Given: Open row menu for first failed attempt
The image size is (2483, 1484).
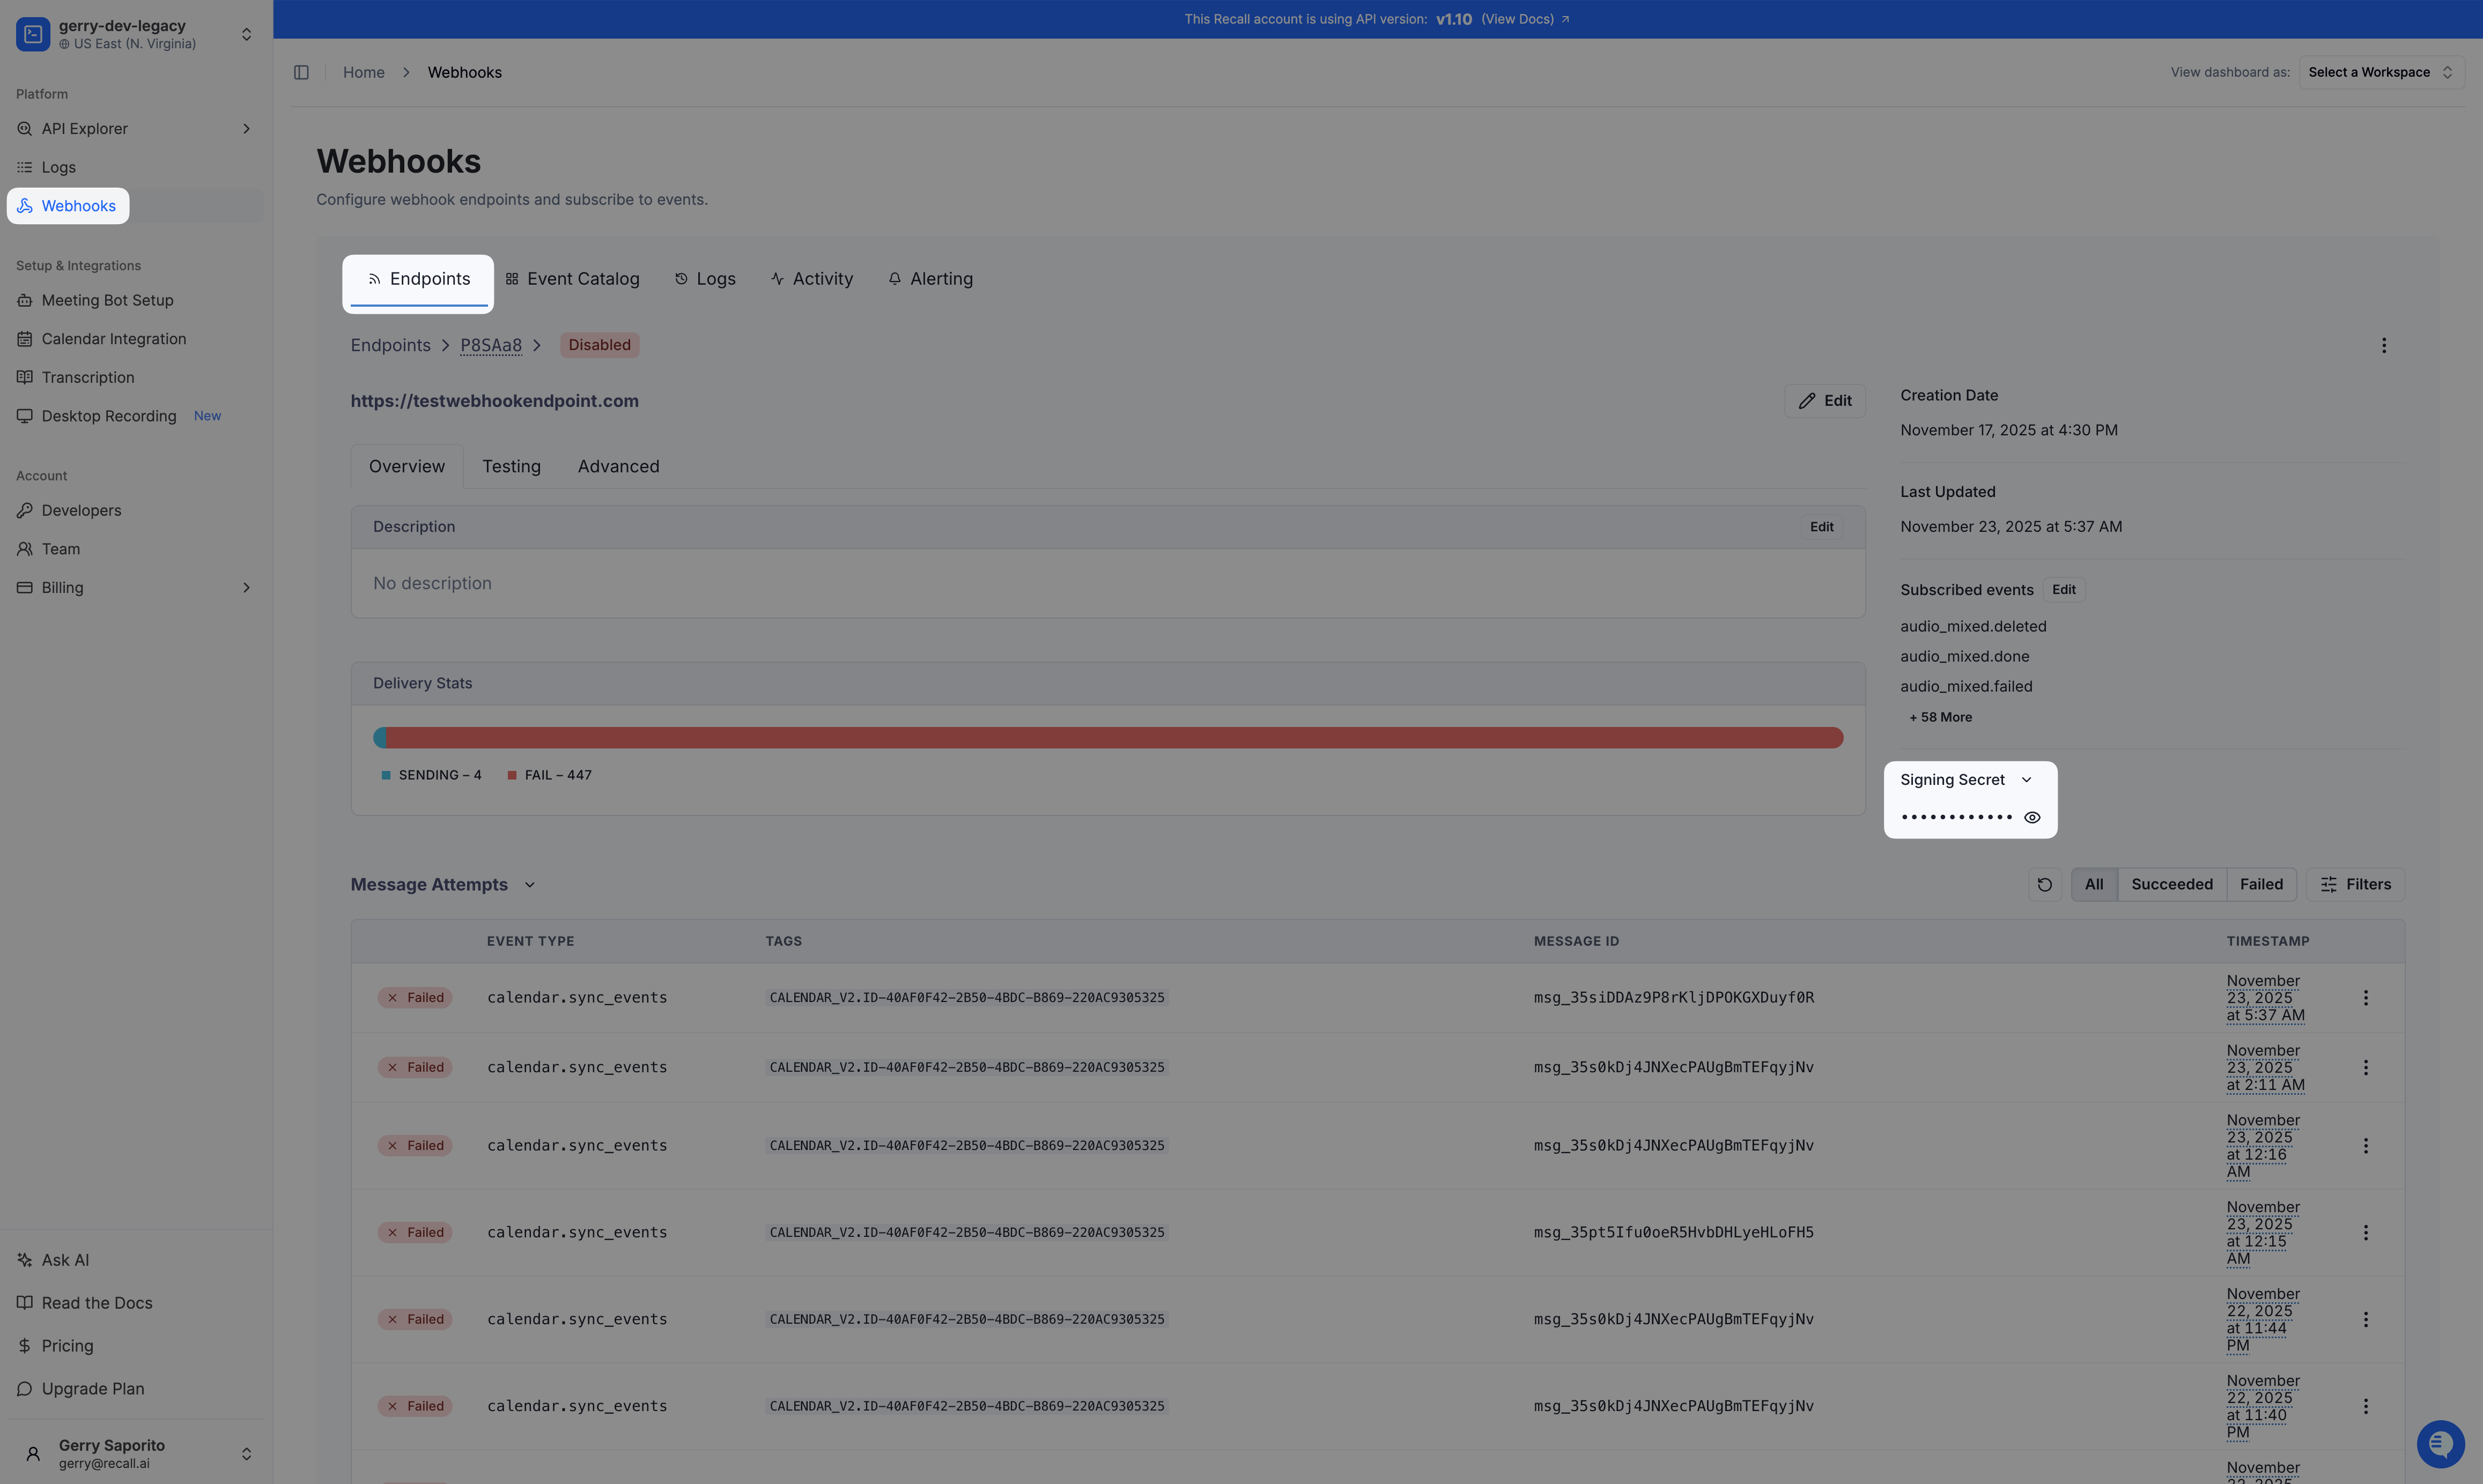Looking at the screenshot, I should click(2365, 998).
